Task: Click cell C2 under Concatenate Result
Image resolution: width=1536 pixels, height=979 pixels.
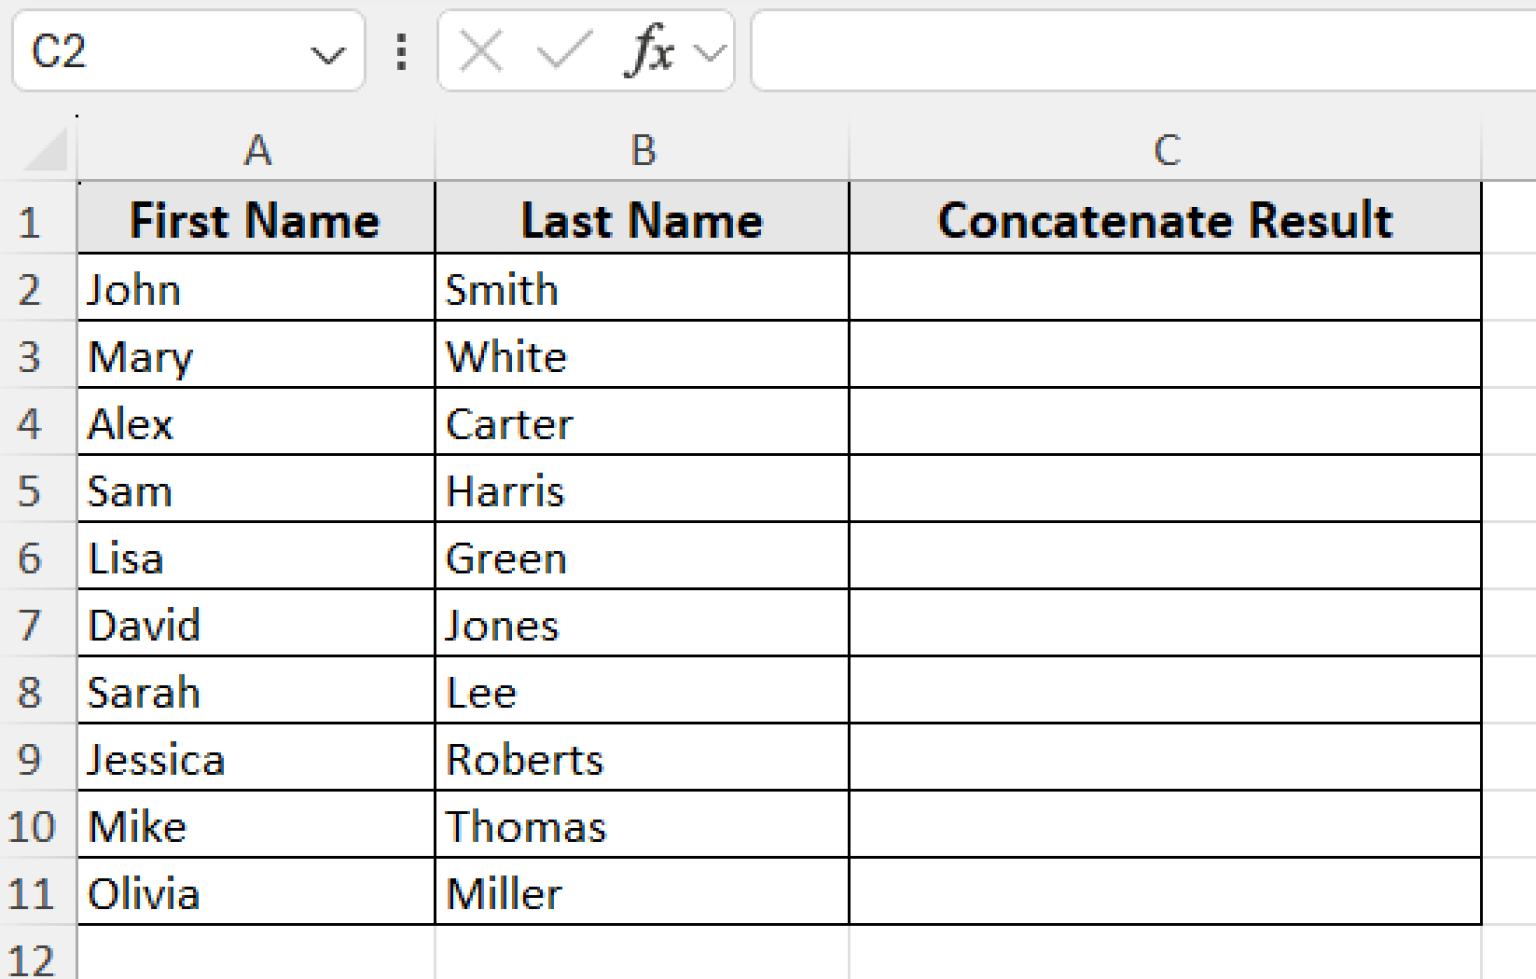Action: coord(1165,289)
